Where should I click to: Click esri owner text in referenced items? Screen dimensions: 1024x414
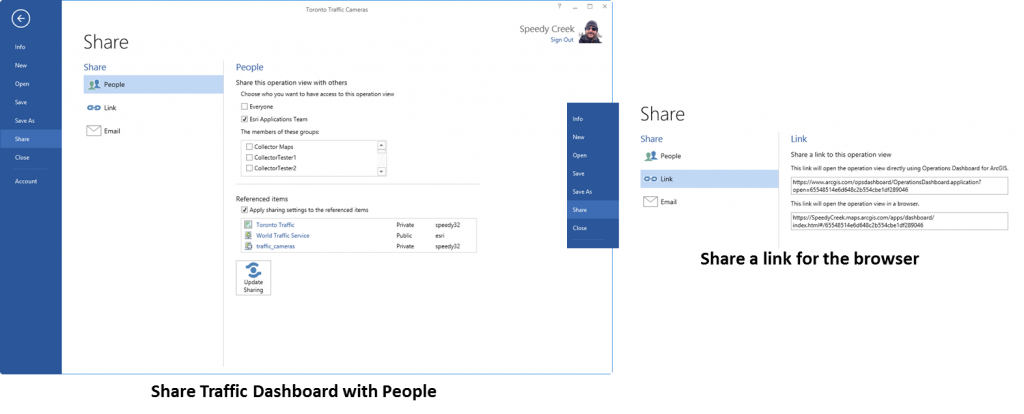[441, 235]
